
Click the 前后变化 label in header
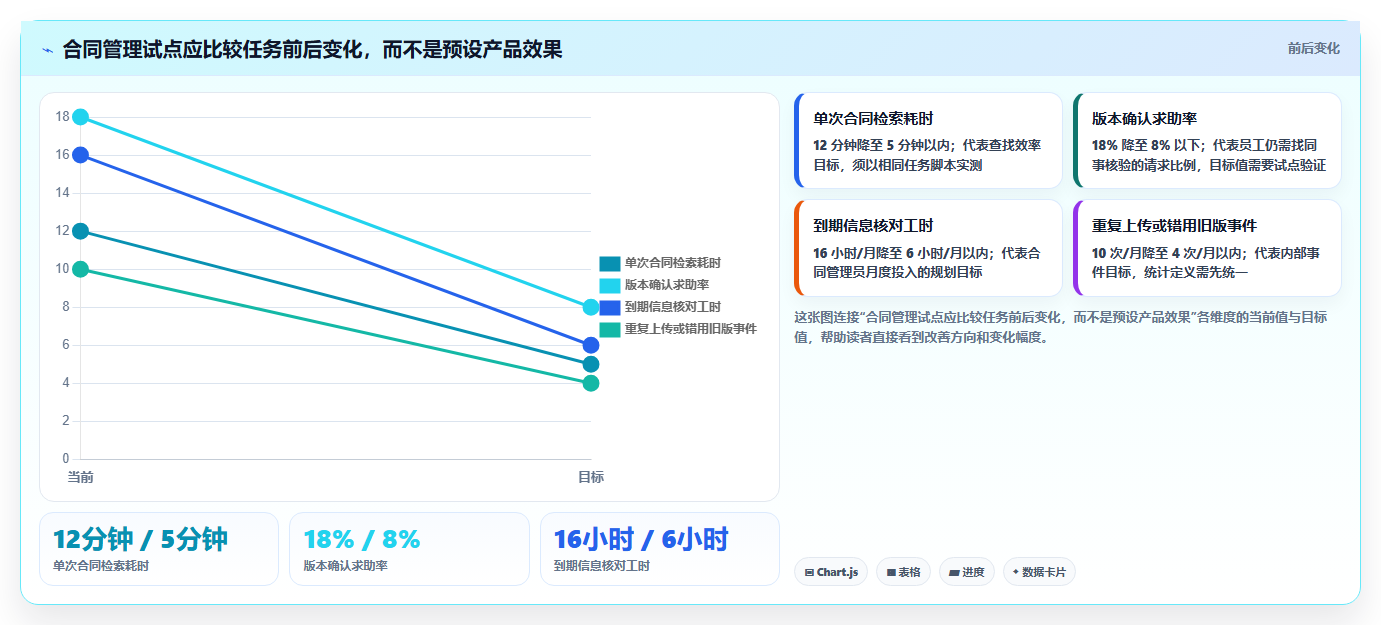point(1313,48)
